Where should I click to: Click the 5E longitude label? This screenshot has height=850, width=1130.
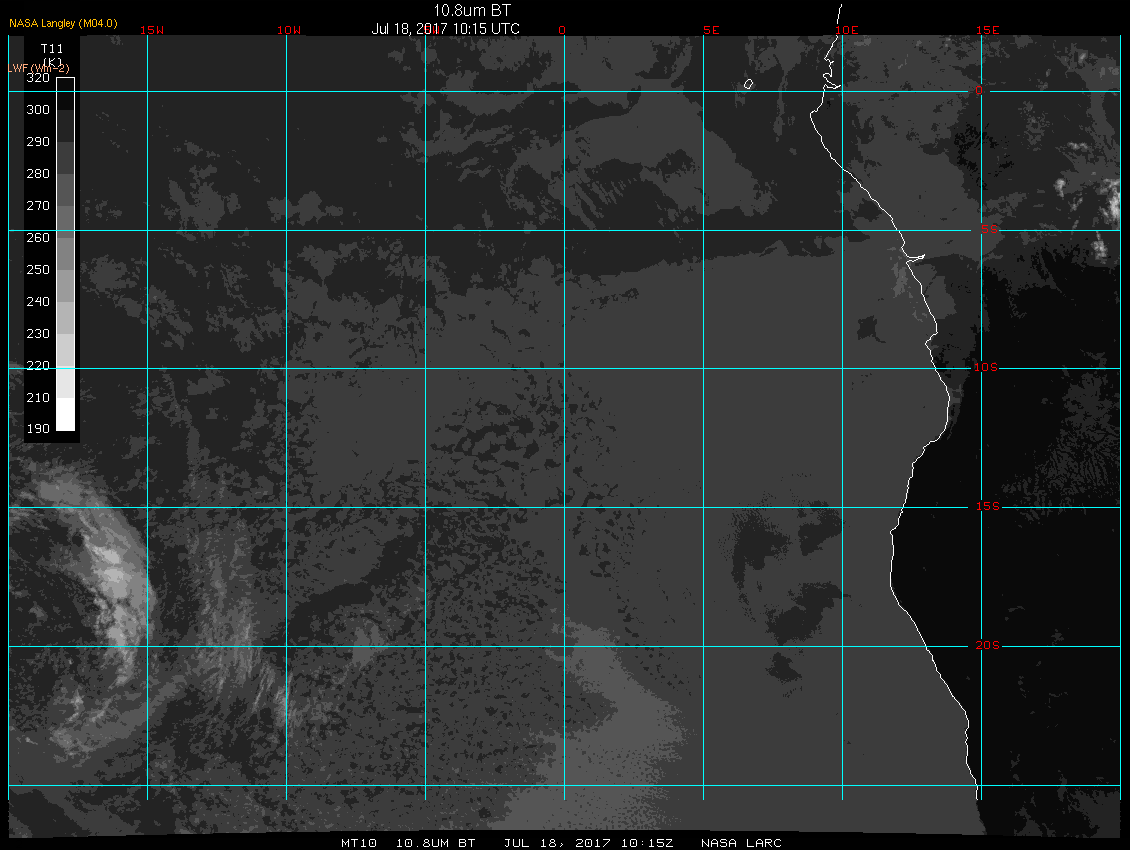[711, 30]
